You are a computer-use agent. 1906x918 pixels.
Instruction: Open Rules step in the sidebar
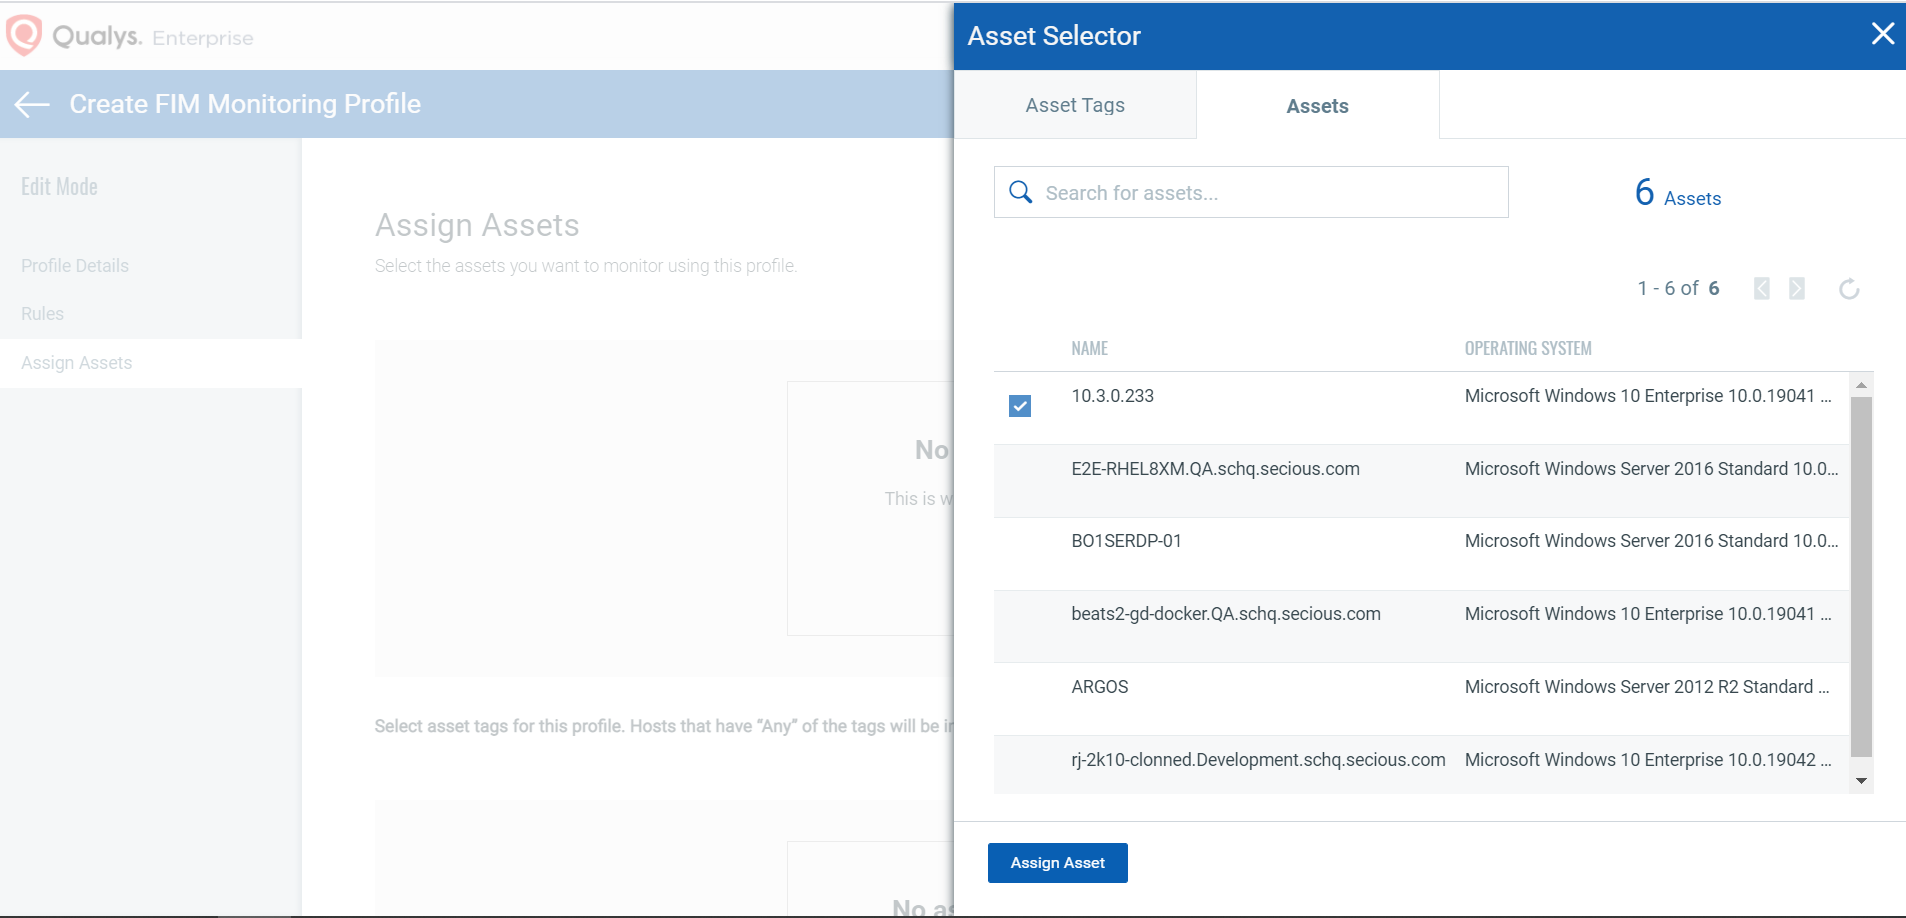[x=42, y=314]
